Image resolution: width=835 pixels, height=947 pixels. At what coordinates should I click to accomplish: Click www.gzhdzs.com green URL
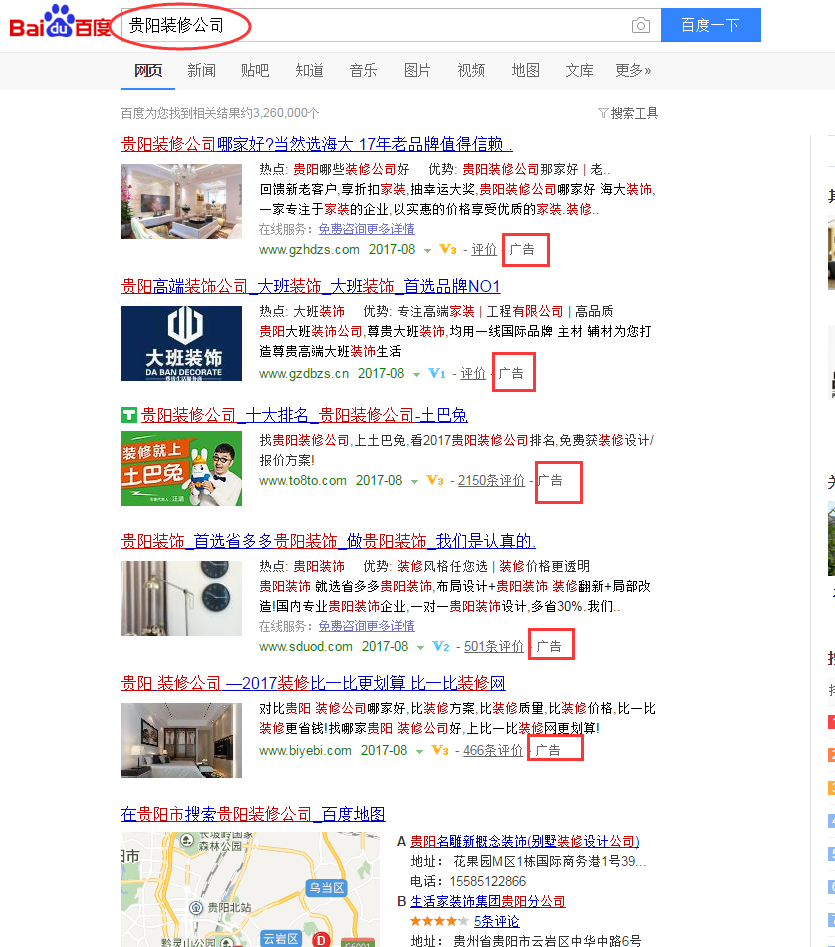click(309, 249)
